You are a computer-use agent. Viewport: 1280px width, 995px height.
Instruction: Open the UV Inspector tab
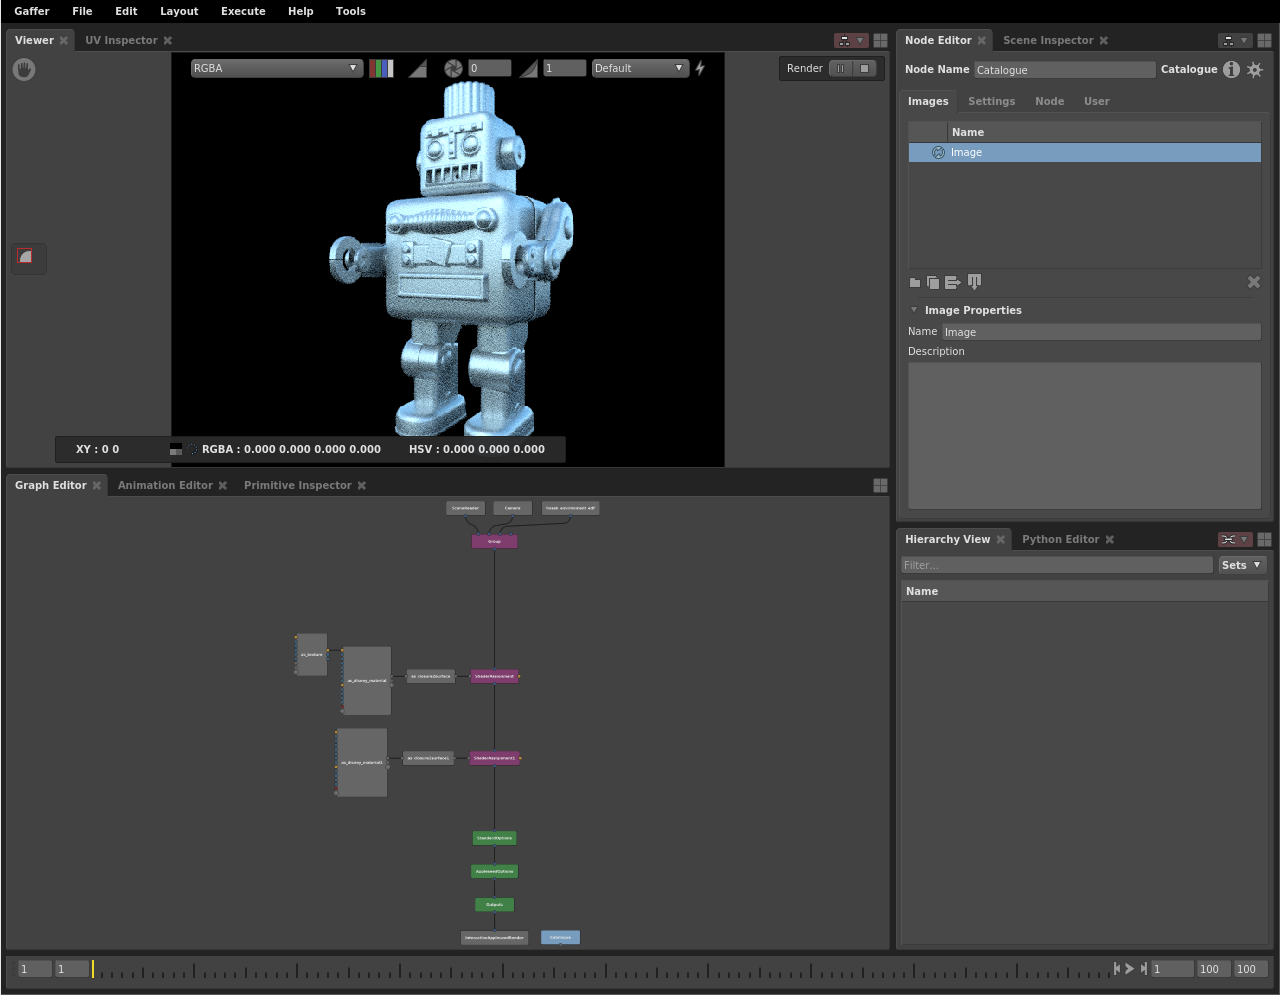[121, 40]
